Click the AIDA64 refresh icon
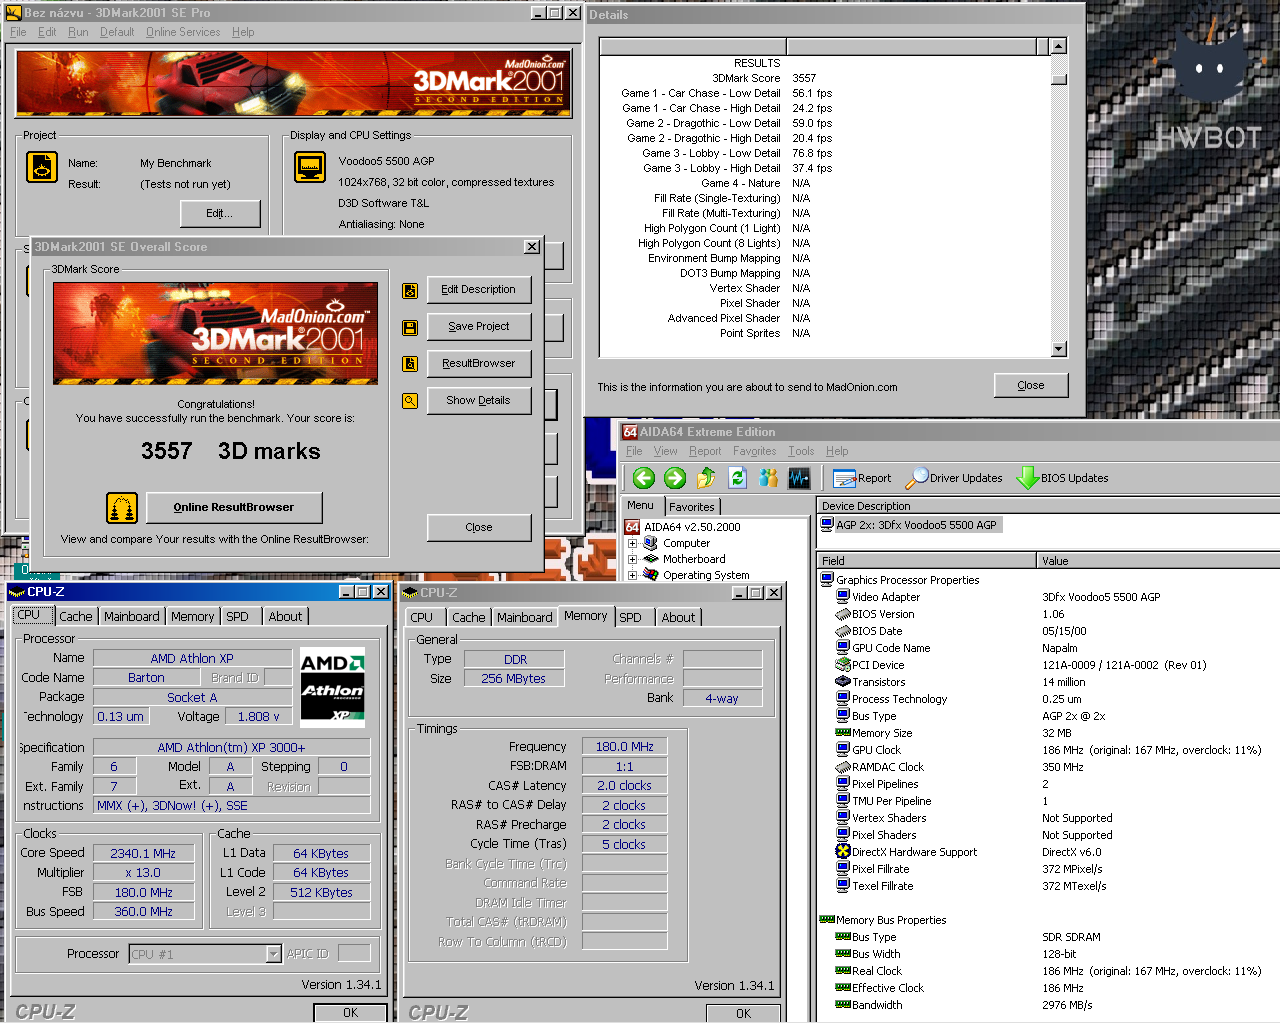 [737, 478]
